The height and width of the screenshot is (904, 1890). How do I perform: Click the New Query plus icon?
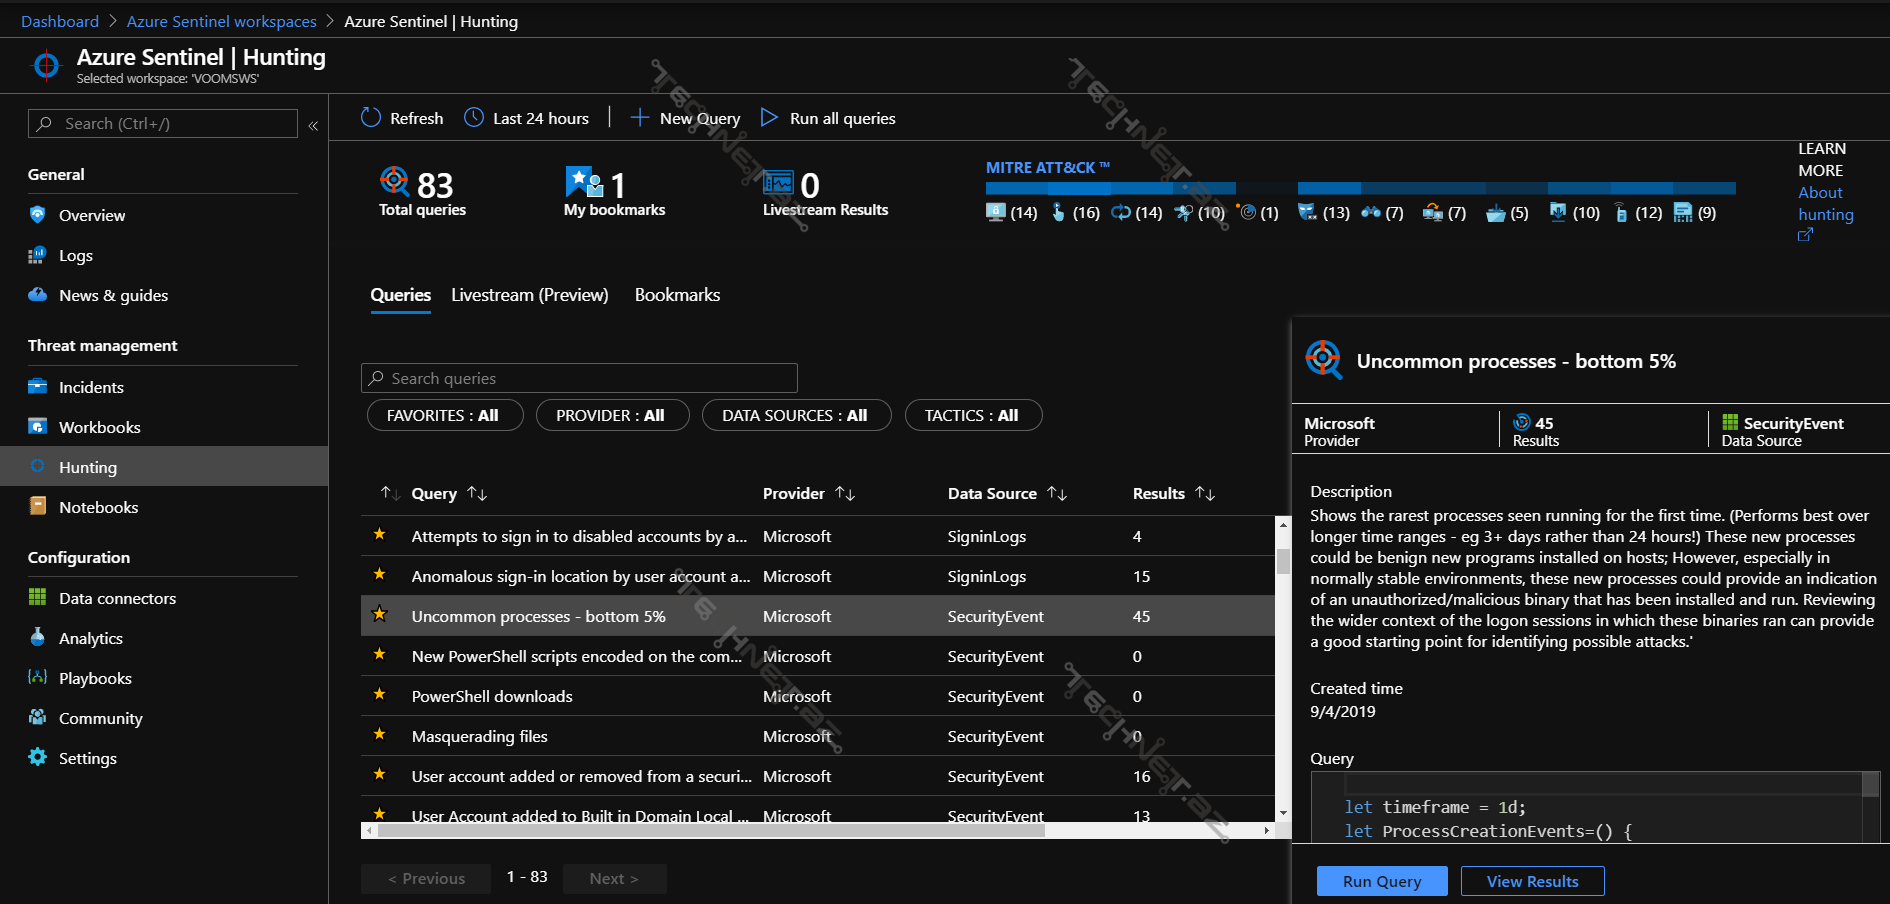pyautogui.click(x=639, y=118)
